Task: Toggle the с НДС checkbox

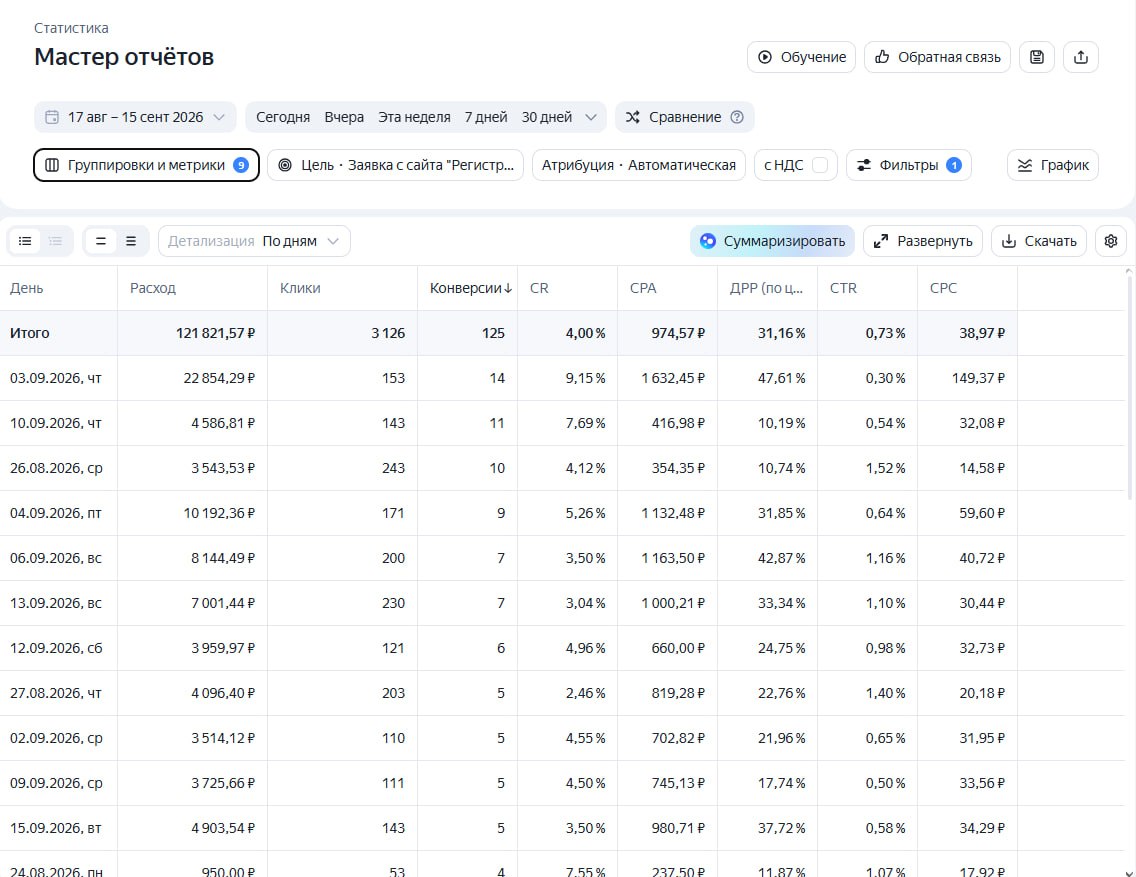Action: pos(820,165)
